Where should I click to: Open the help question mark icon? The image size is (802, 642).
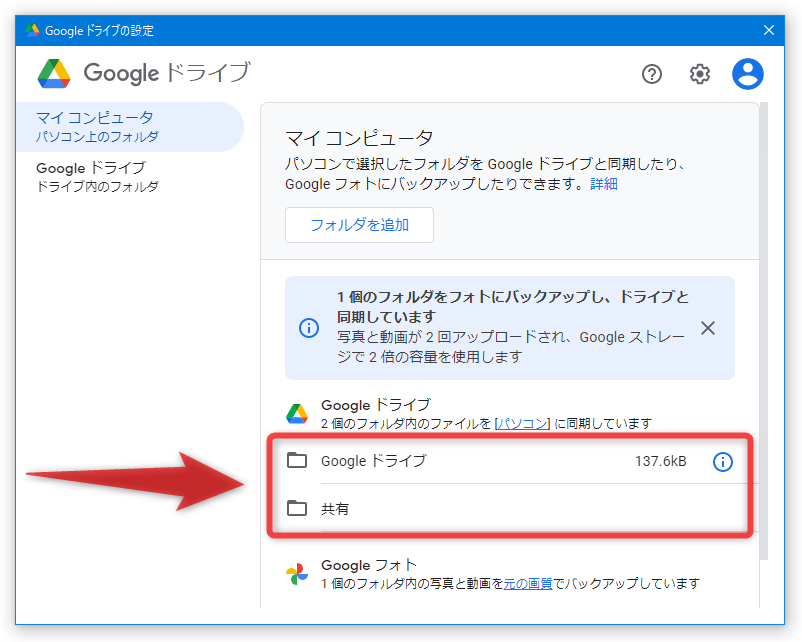(x=652, y=74)
